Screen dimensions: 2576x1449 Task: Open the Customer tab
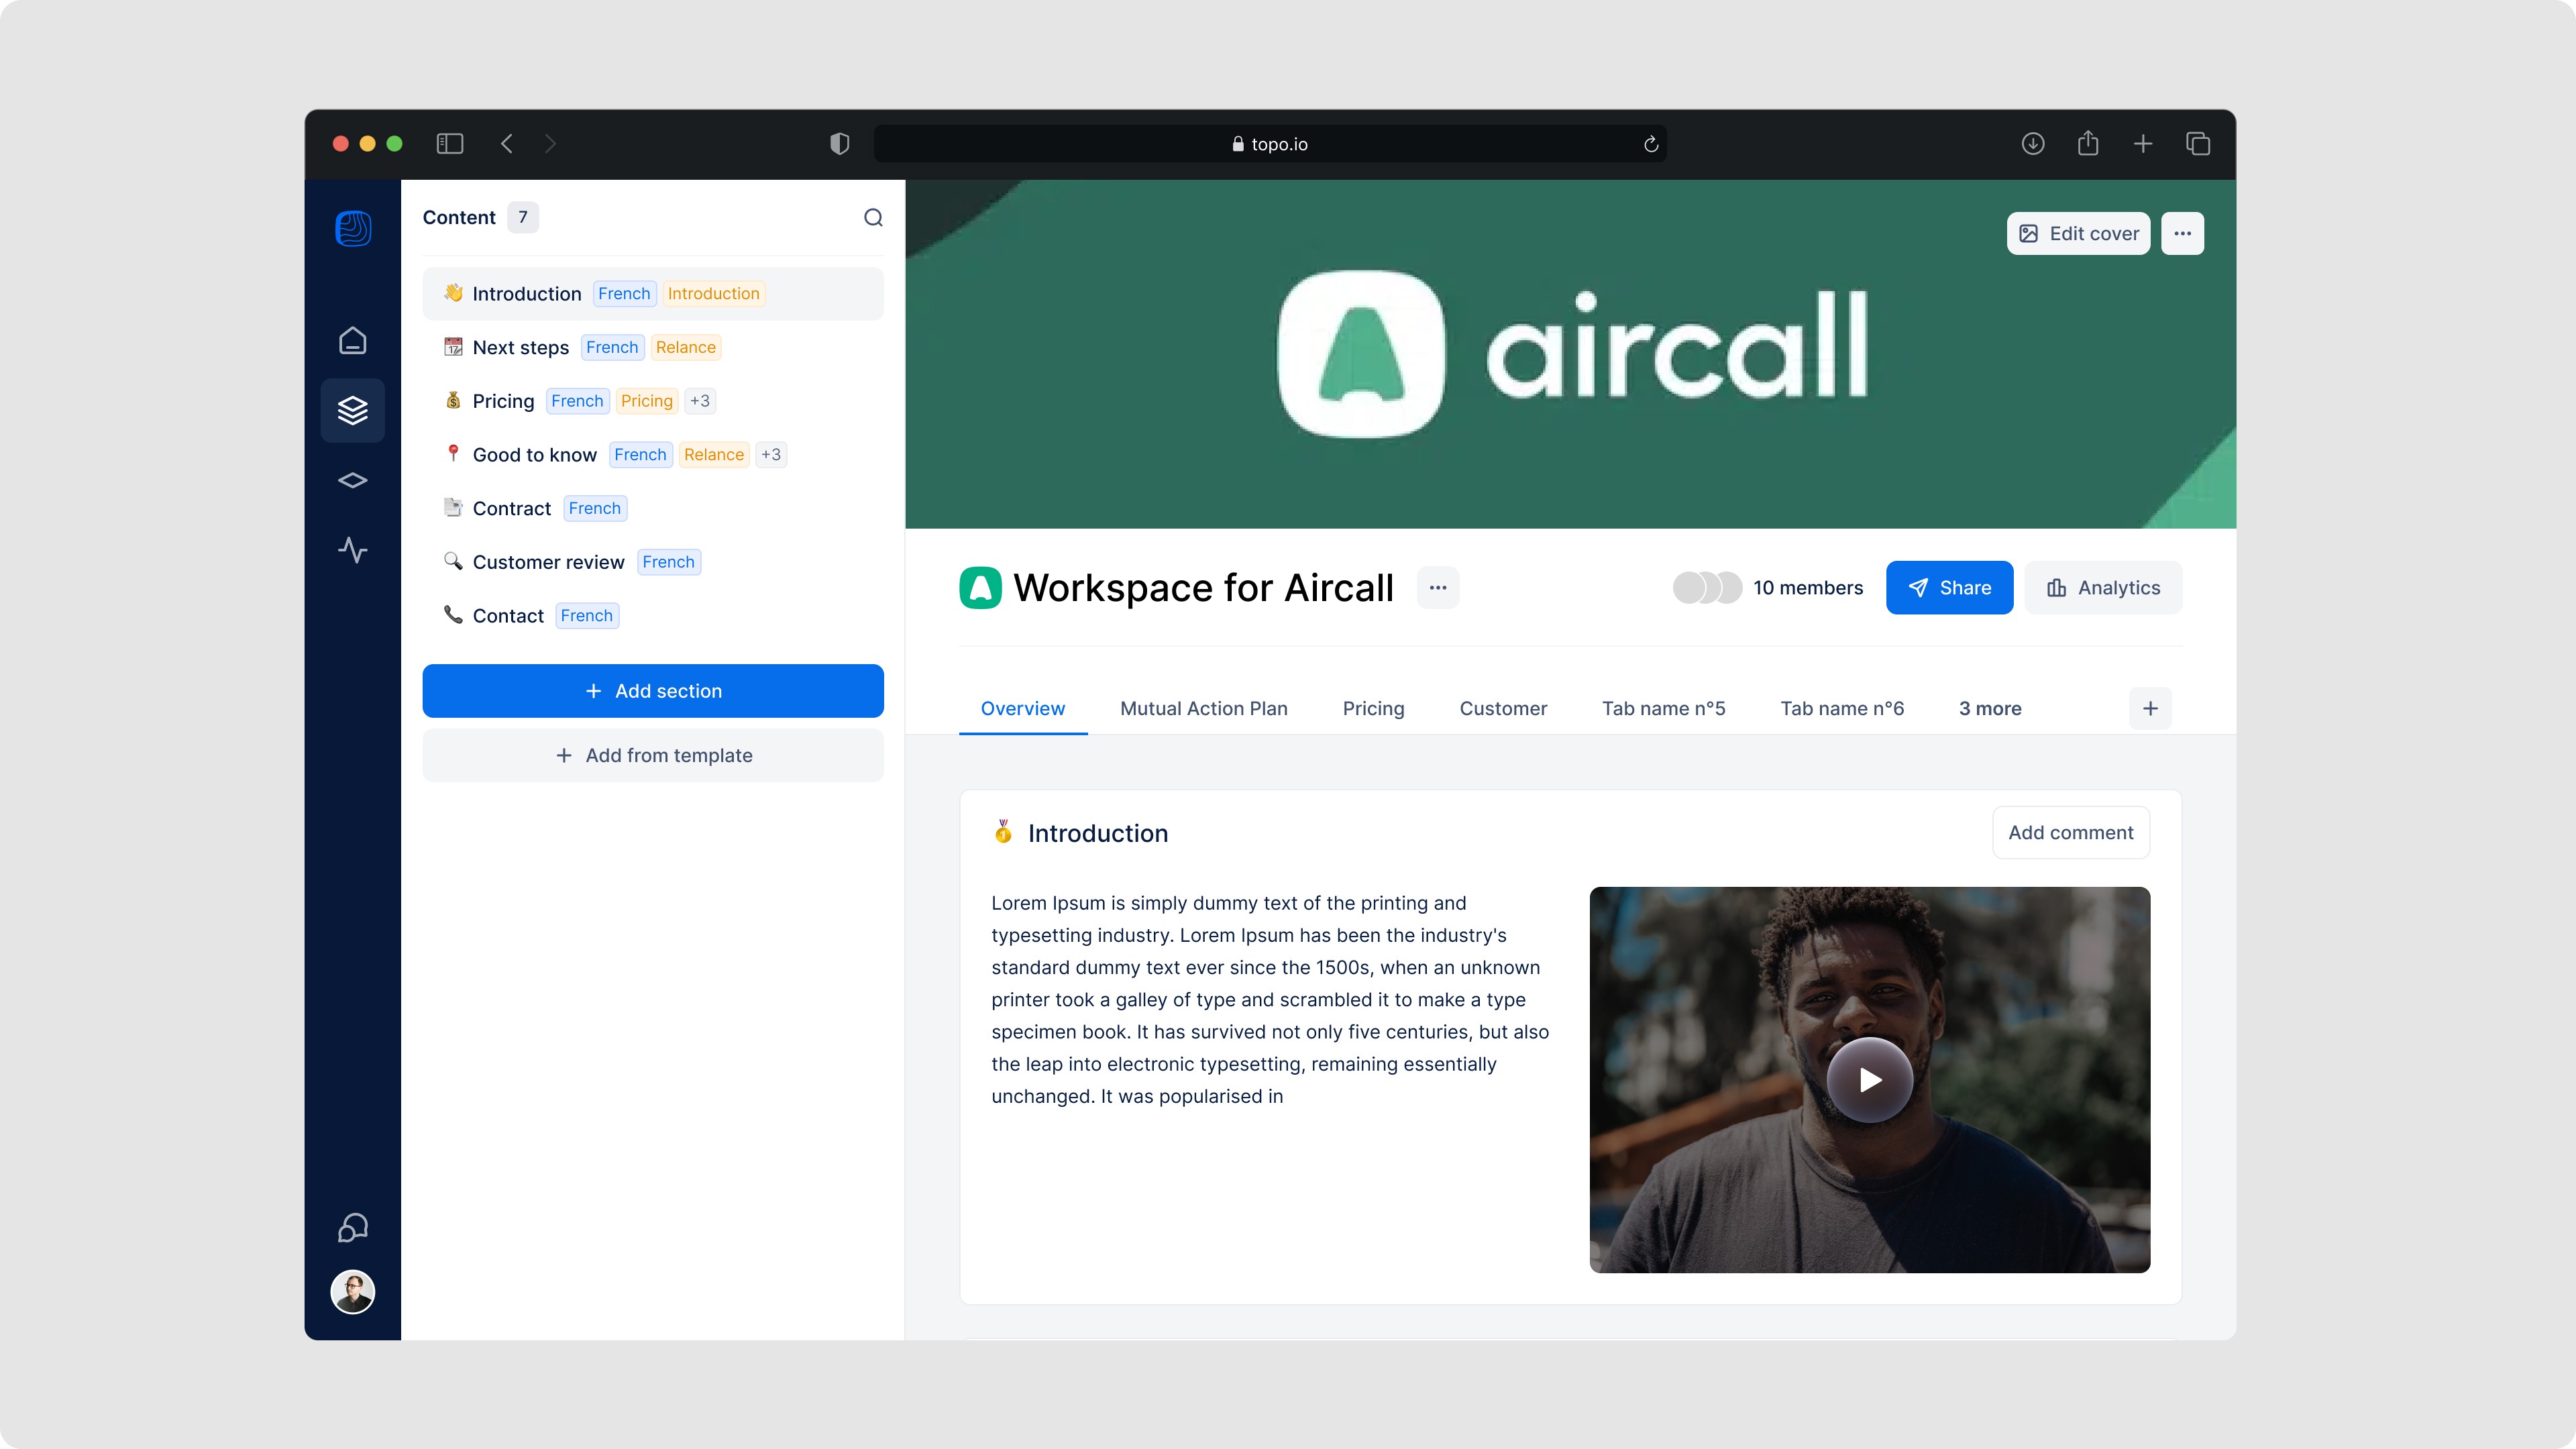[1503, 708]
